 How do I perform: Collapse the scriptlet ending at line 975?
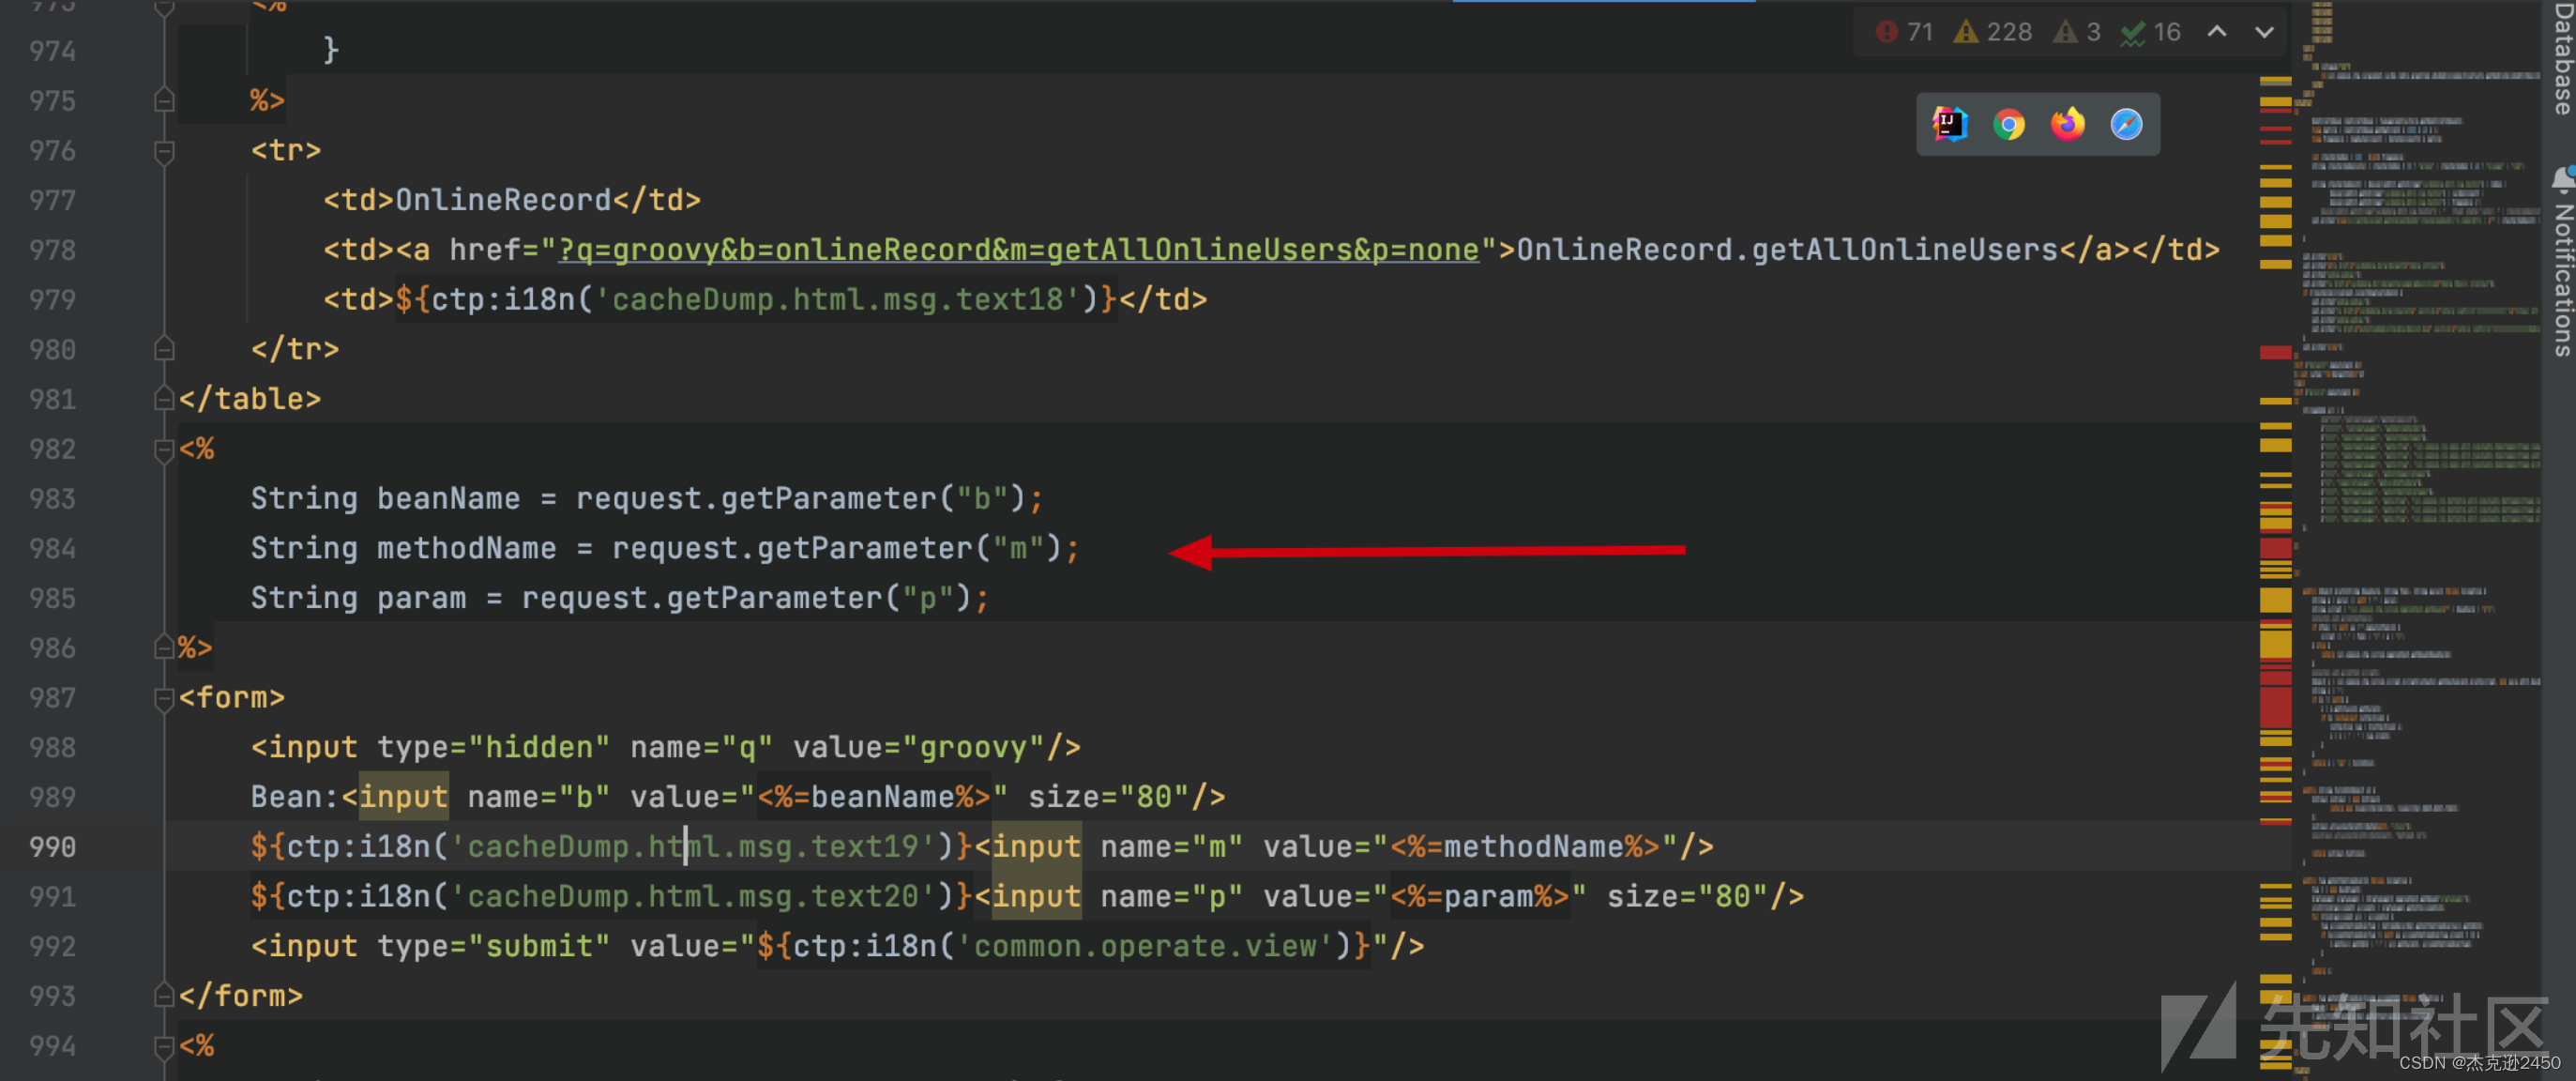165,100
